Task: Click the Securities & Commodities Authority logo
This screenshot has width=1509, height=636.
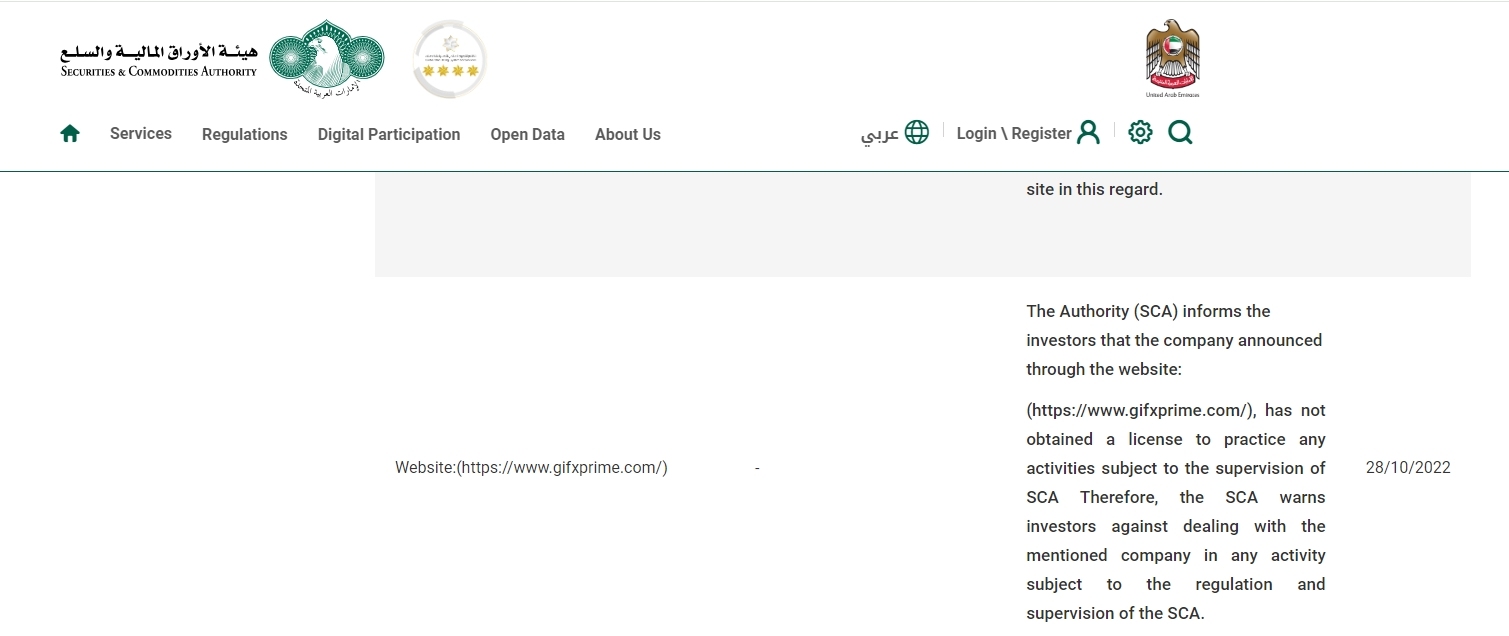Action: point(222,58)
